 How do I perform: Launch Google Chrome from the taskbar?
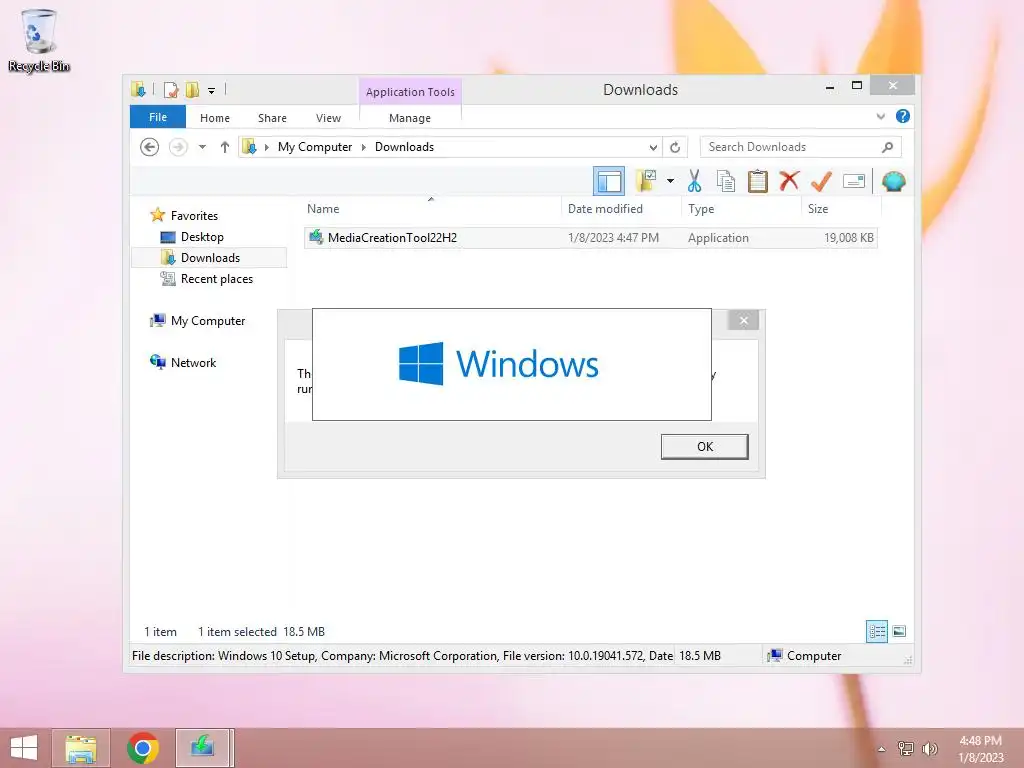pyautogui.click(x=142, y=748)
